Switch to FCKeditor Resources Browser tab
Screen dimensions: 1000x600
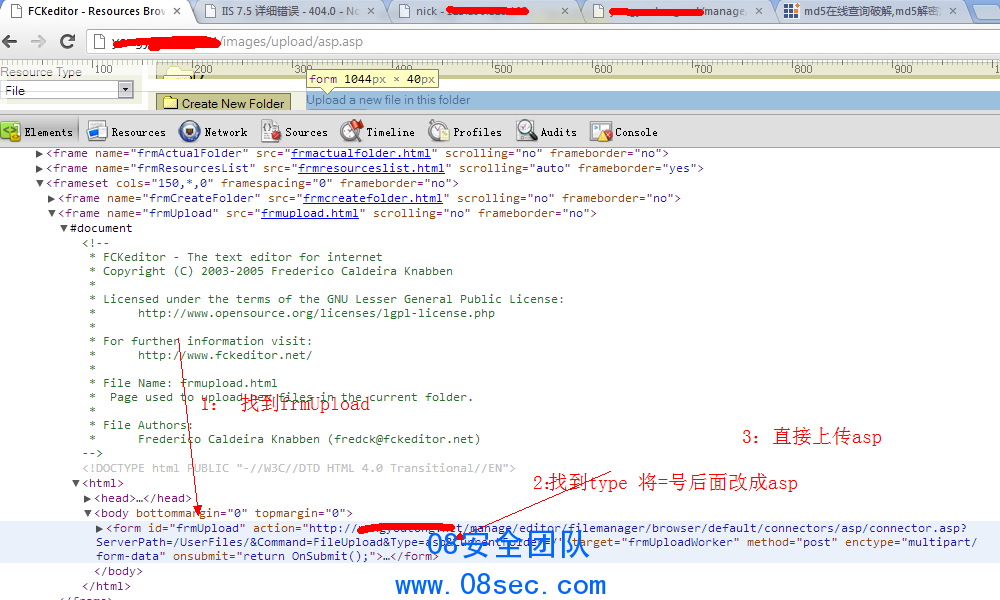coord(96,11)
